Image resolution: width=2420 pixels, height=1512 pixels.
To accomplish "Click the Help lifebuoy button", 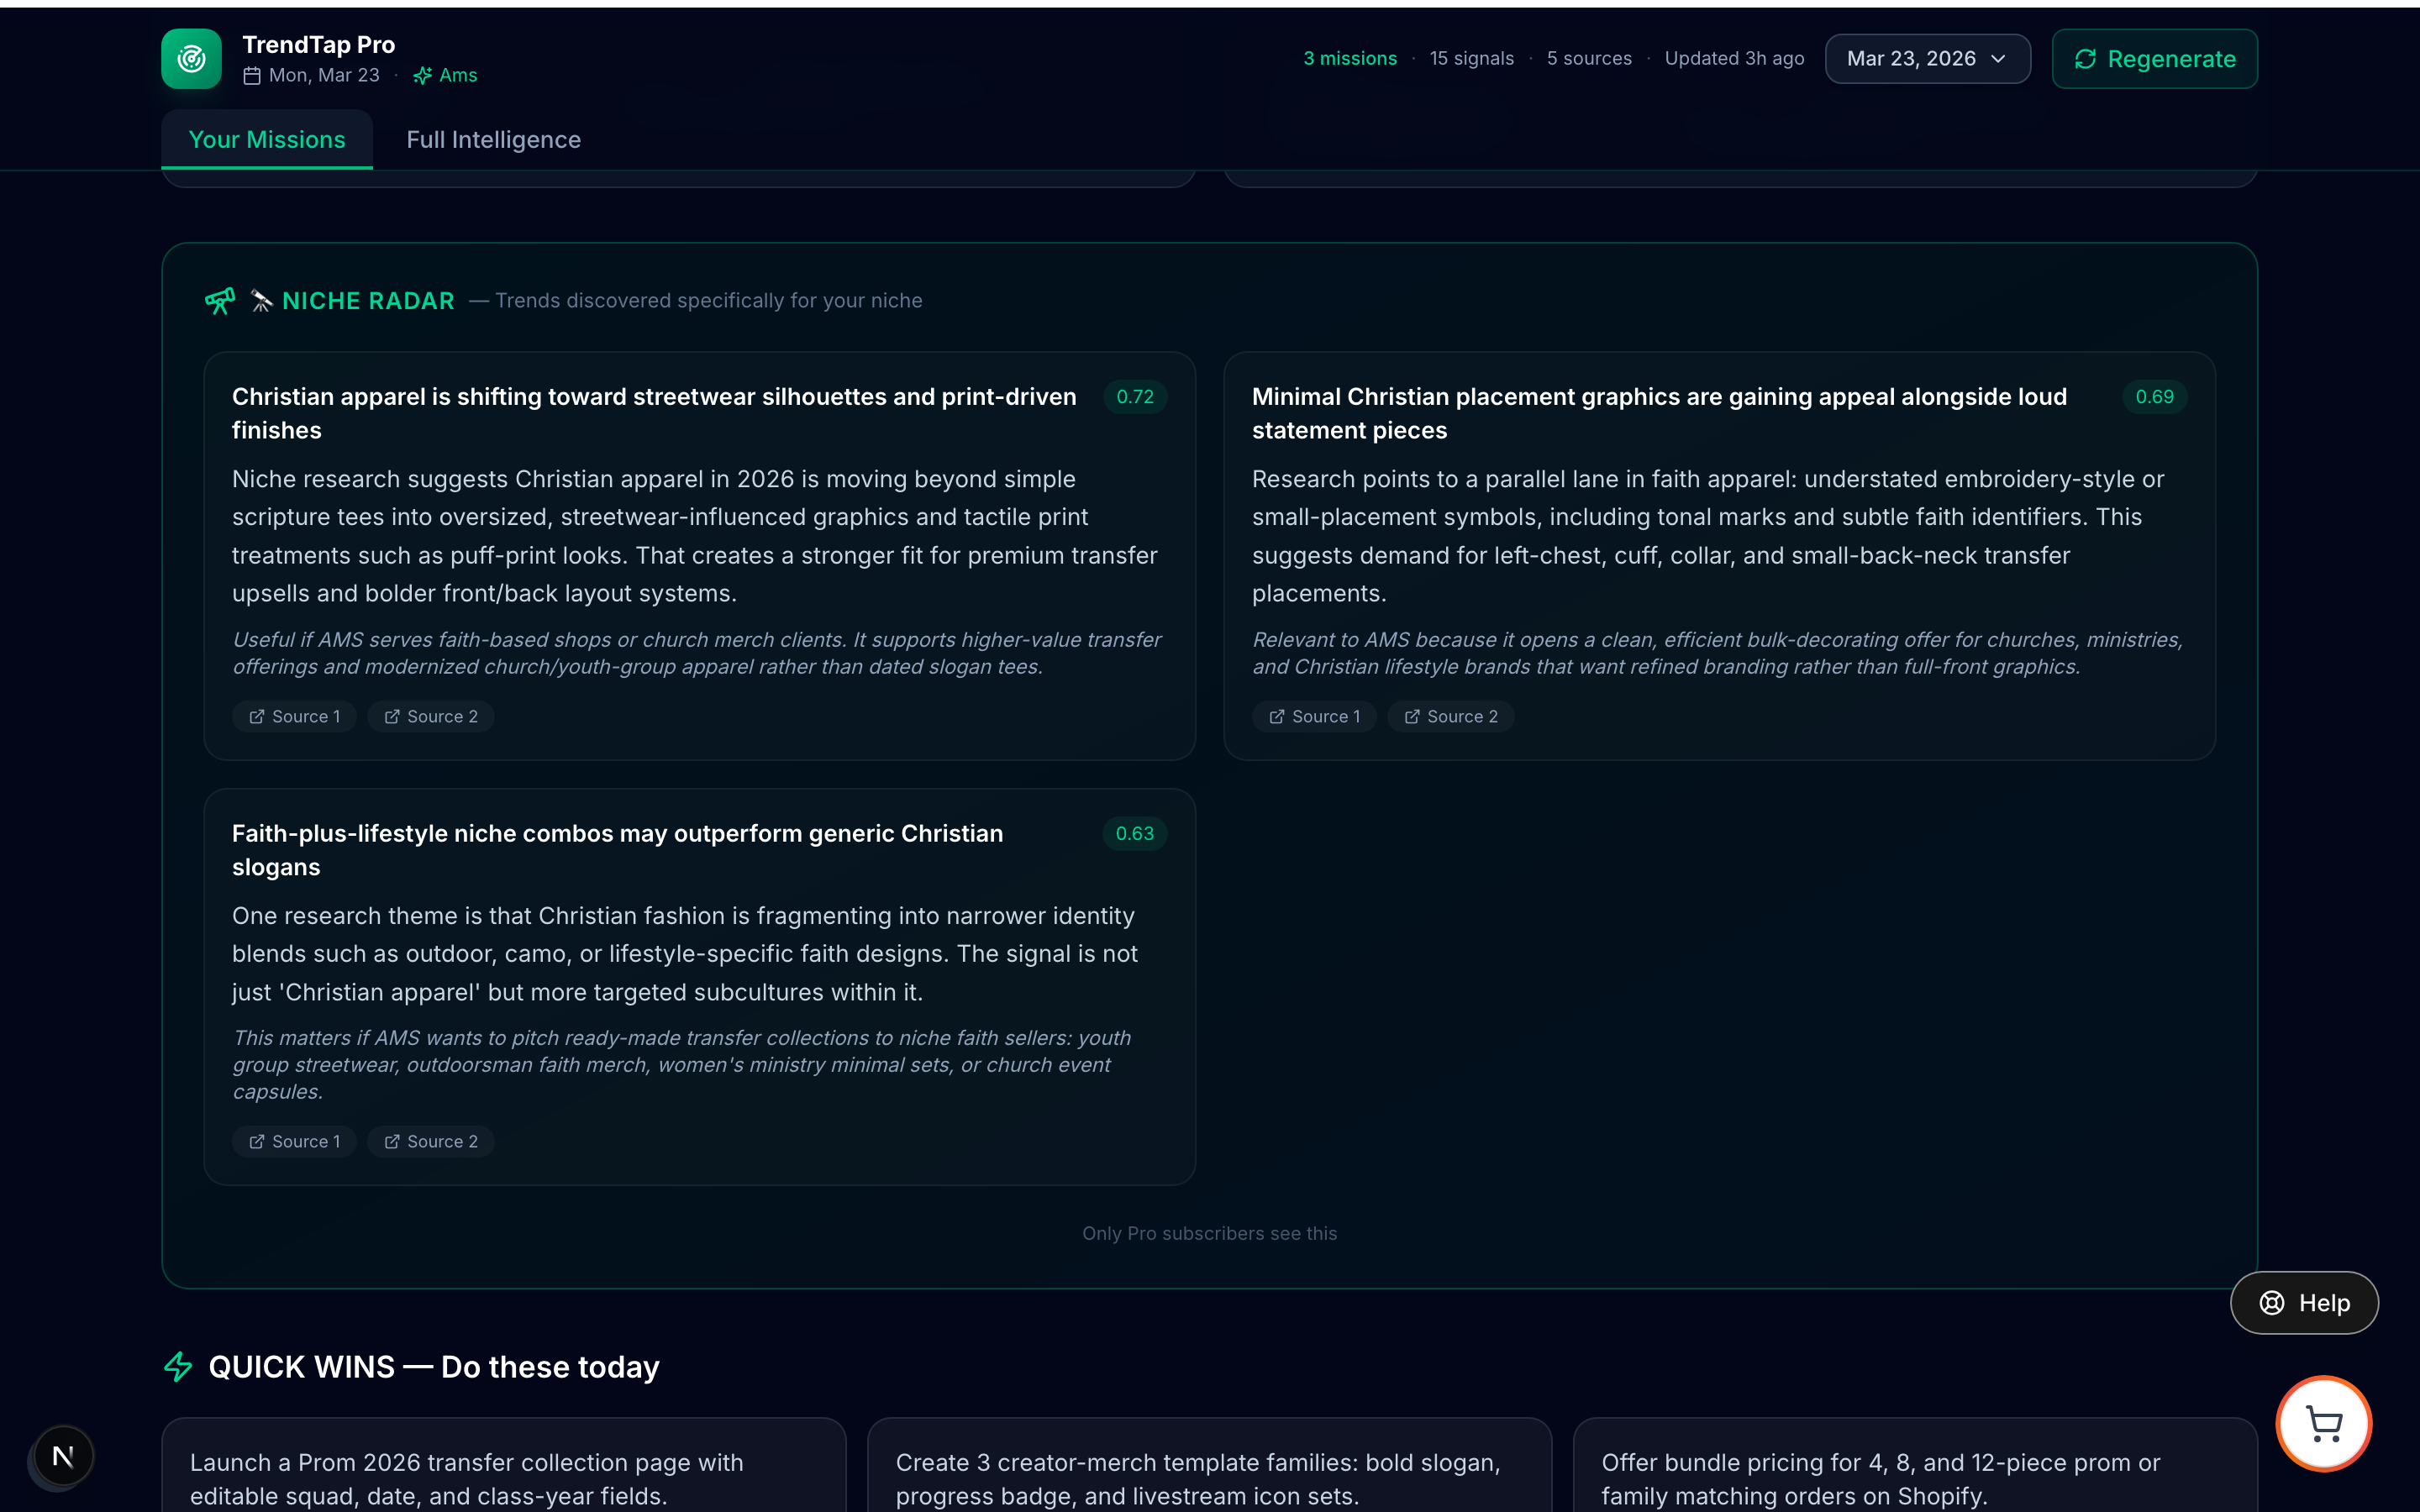I will pyautogui.click(x=2303, y=1302).
